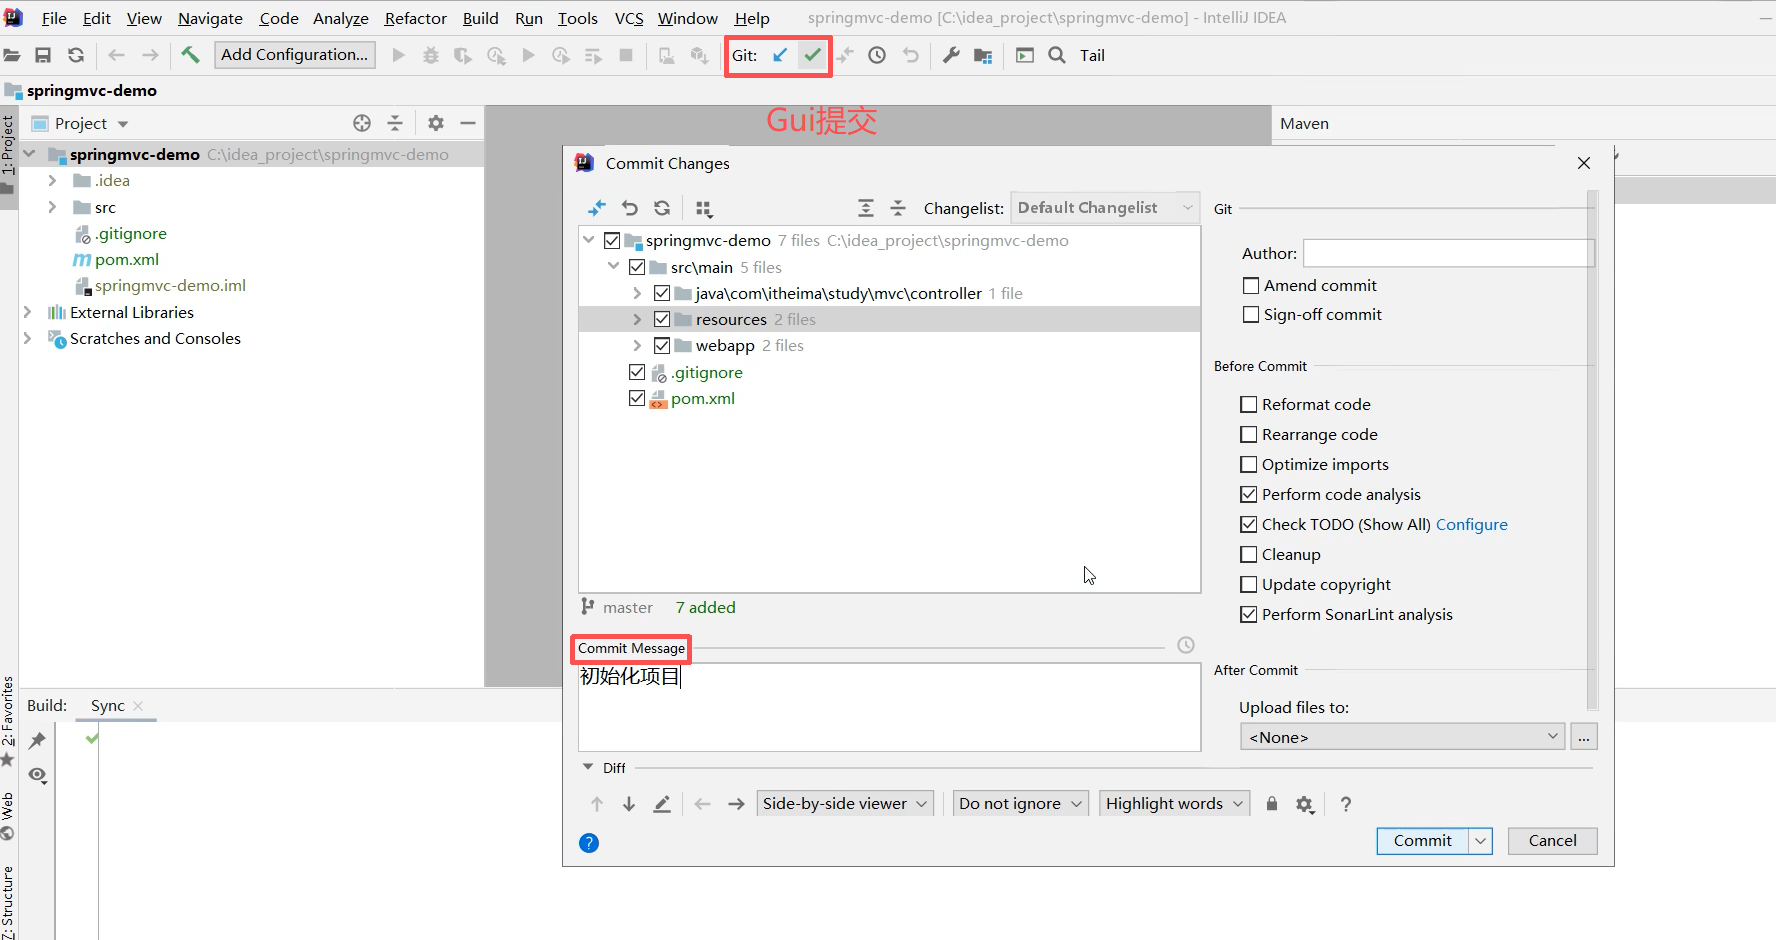Click the Group By icon in Commit dialog
1776x940 pixels.
[x=704, y=208]
